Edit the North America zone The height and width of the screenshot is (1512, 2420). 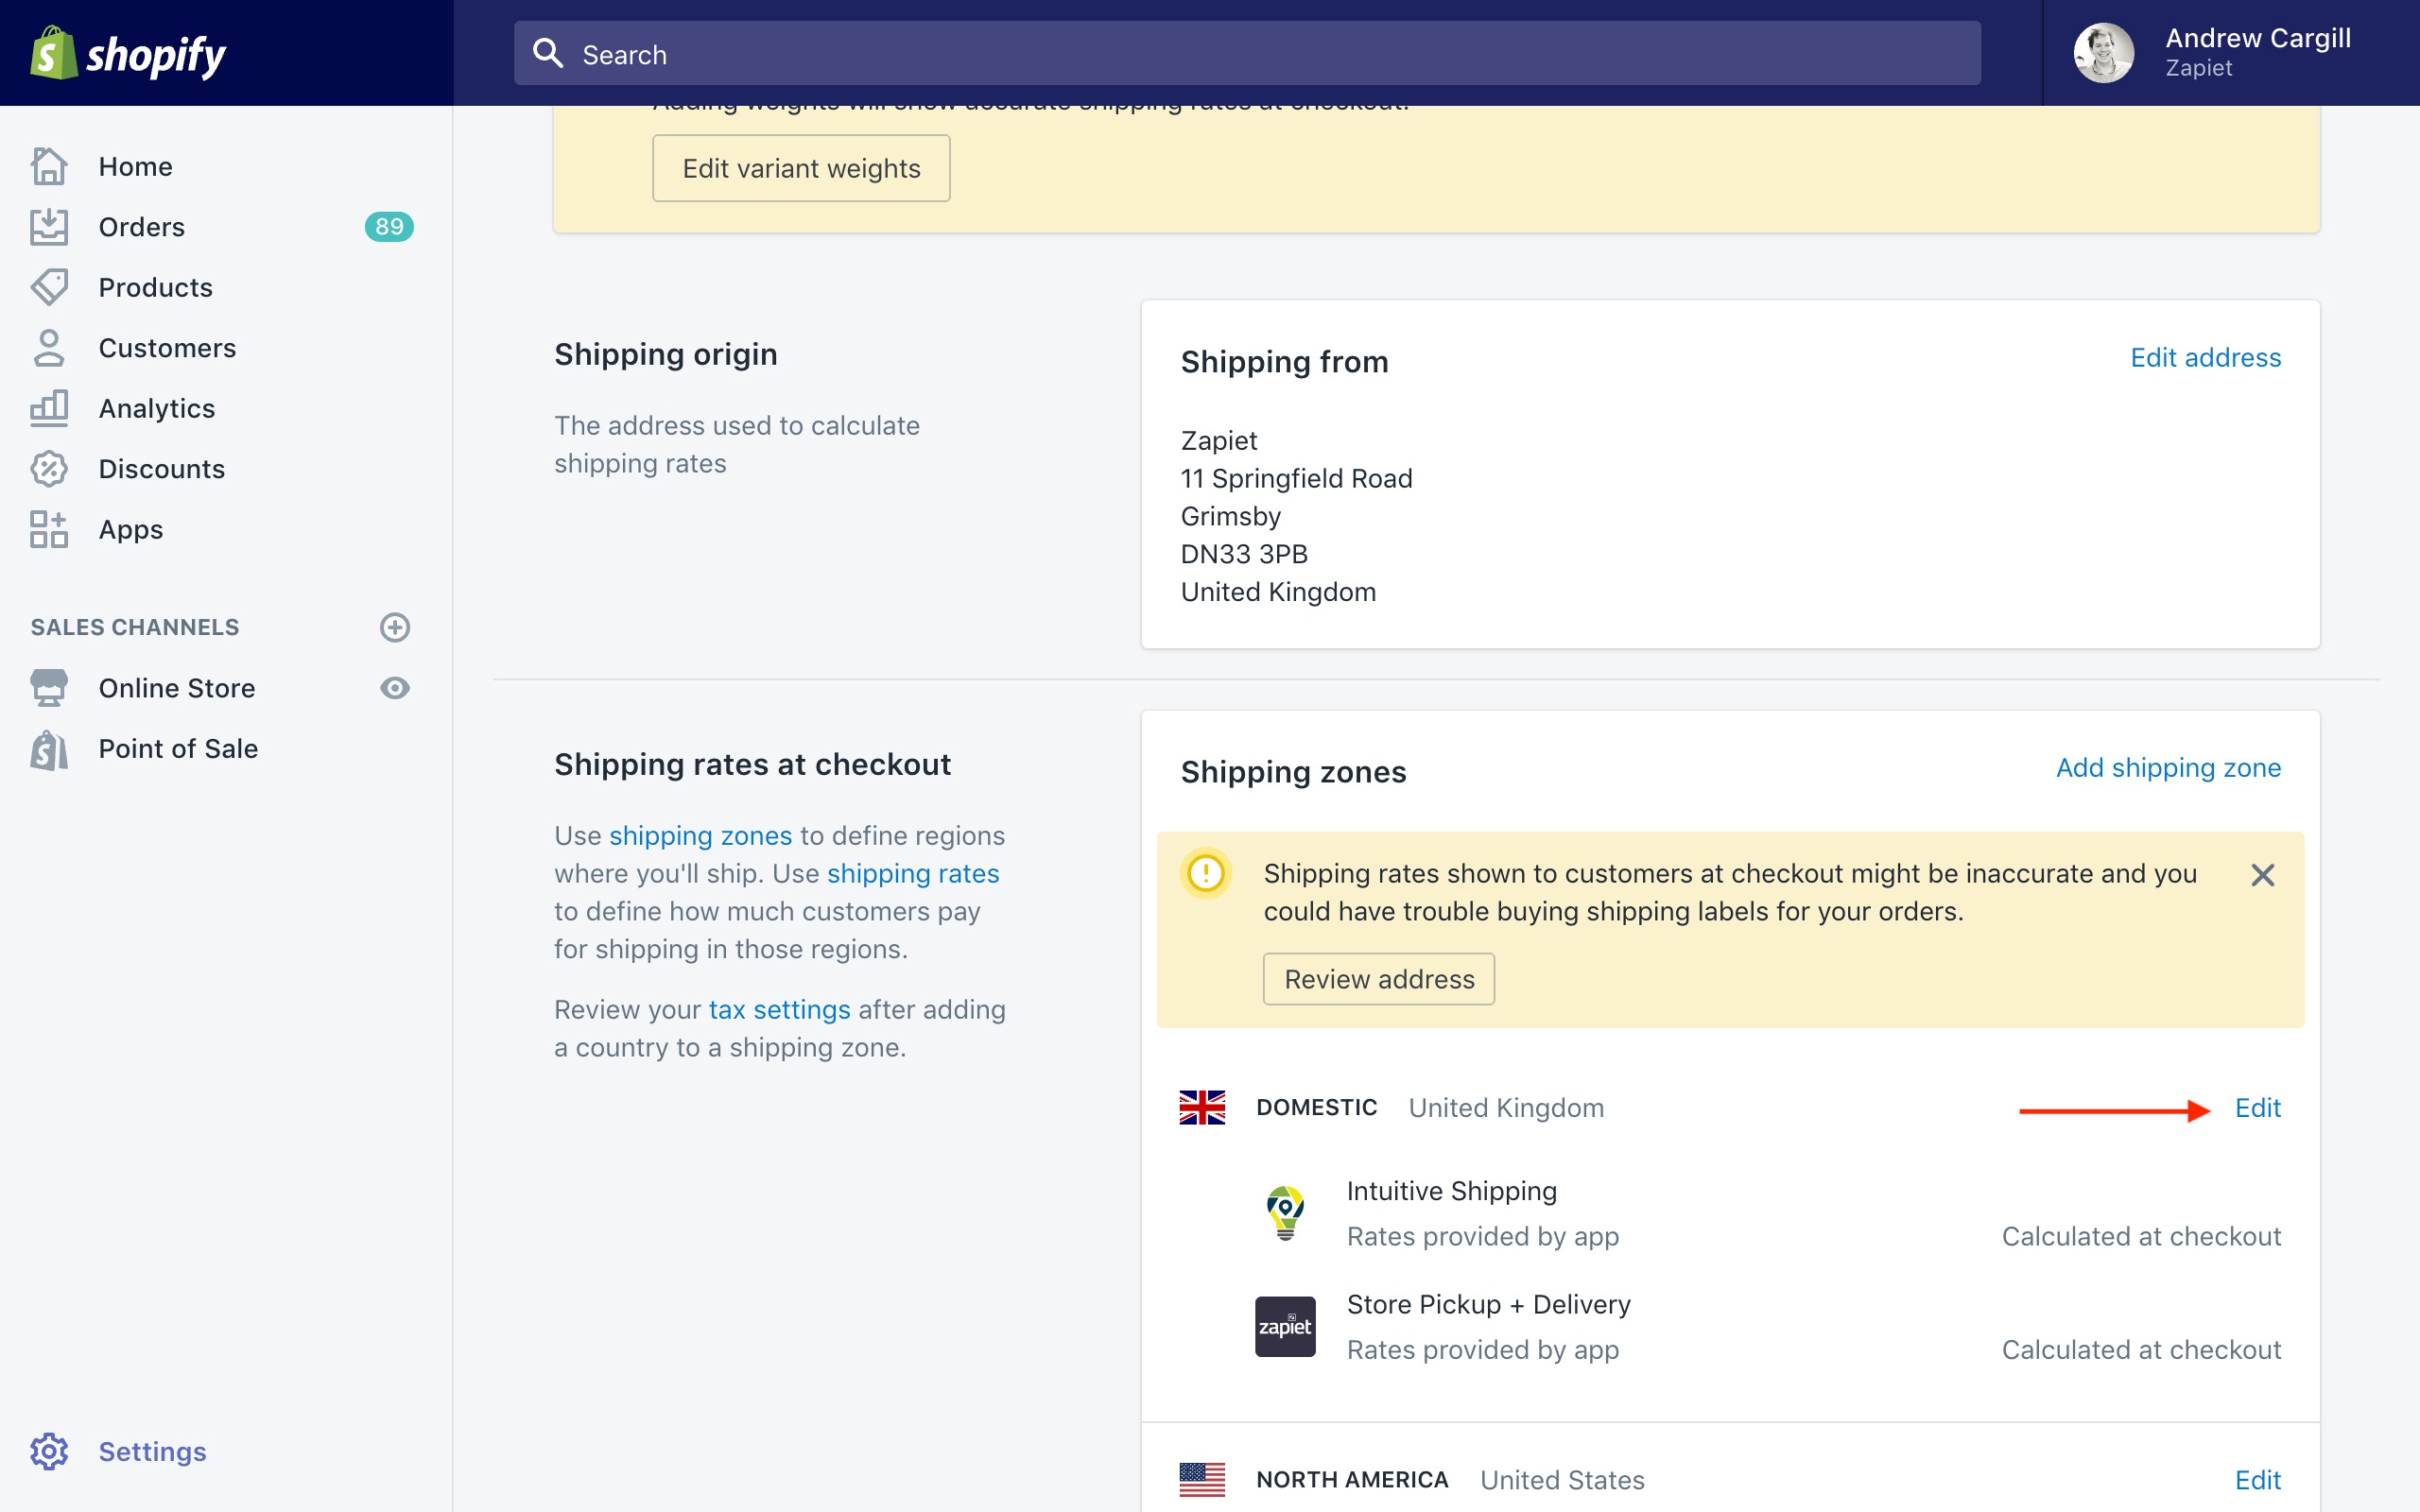coord(2258,1479)
